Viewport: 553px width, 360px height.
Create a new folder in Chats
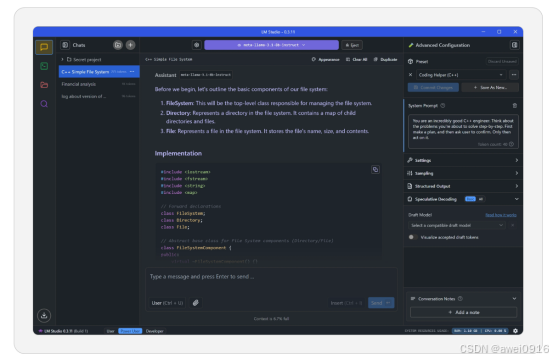click(118, 45)
